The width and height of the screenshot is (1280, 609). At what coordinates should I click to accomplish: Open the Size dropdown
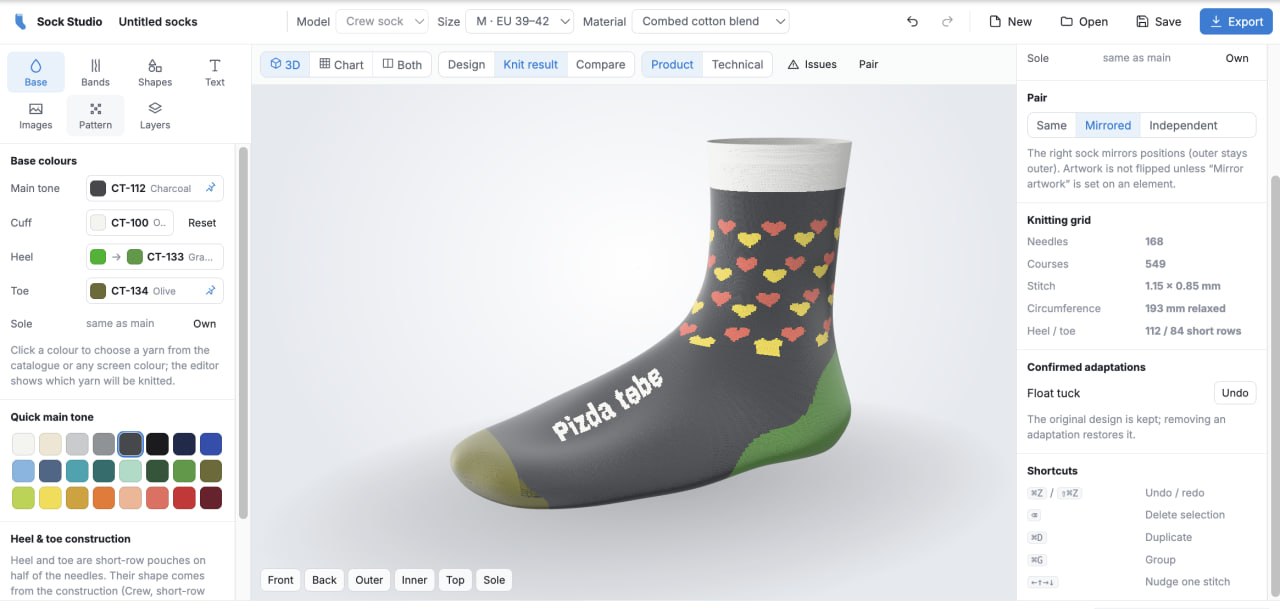point(519,21)
